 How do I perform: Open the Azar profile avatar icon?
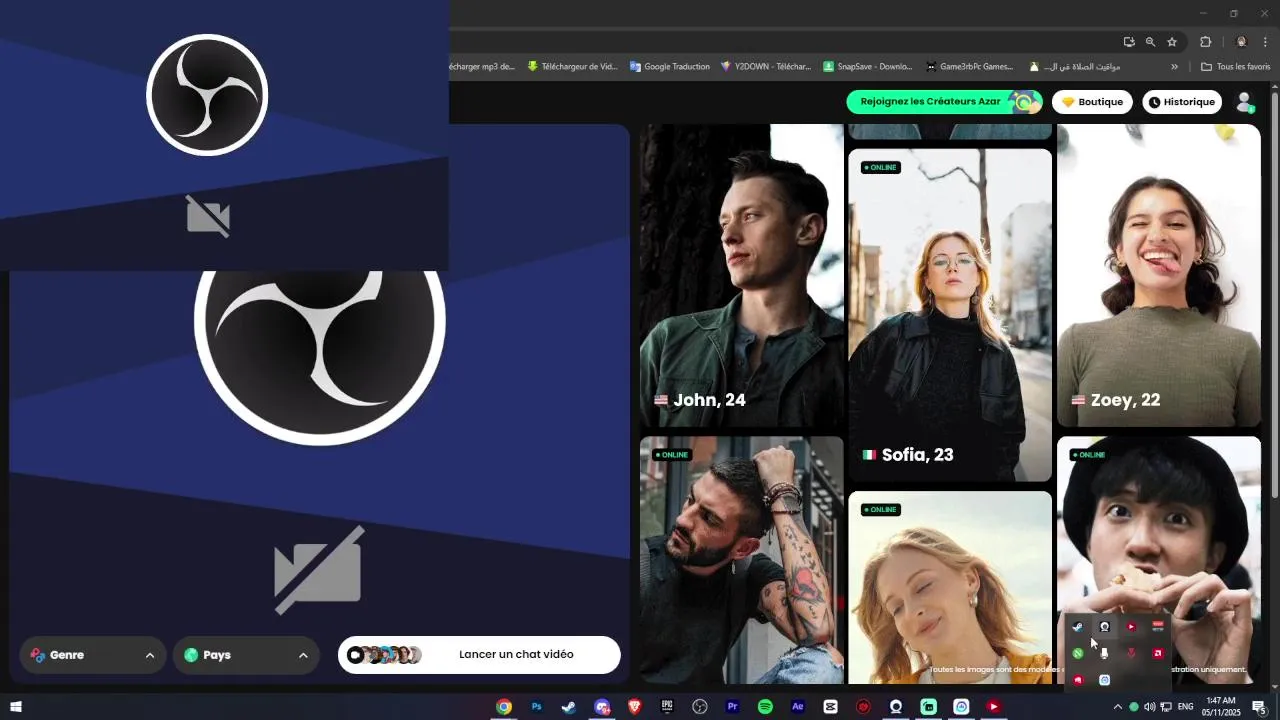click(x=1245, y=102)
